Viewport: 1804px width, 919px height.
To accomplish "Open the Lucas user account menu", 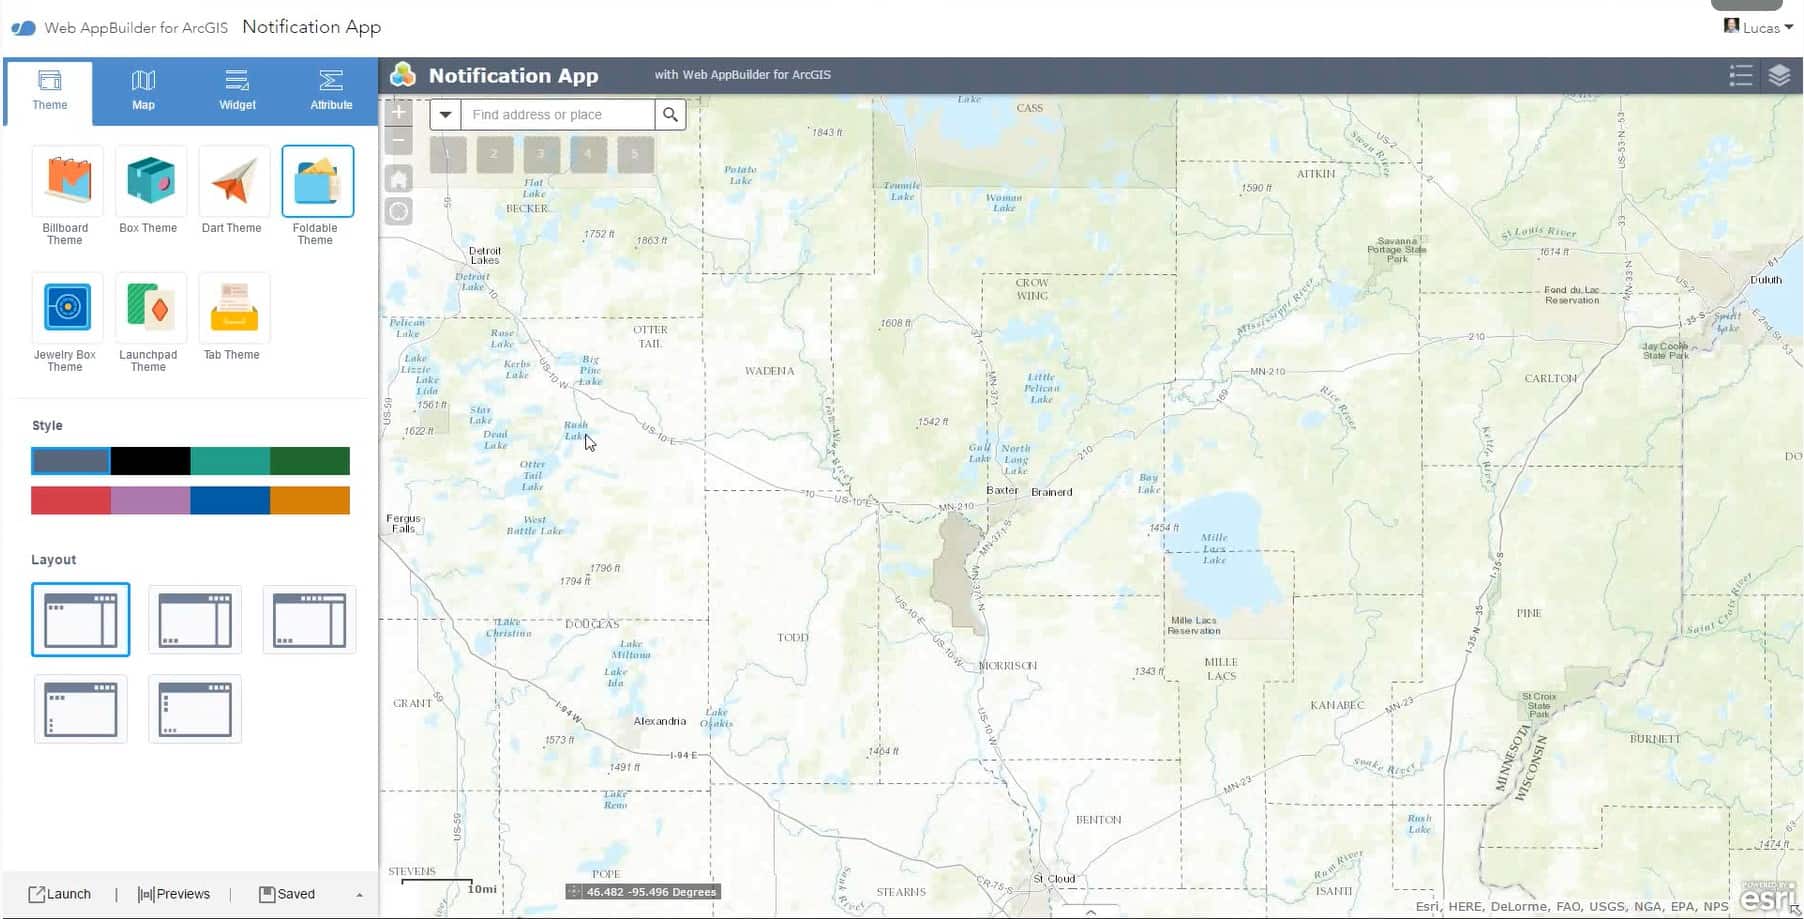I will click(1759, 27).
